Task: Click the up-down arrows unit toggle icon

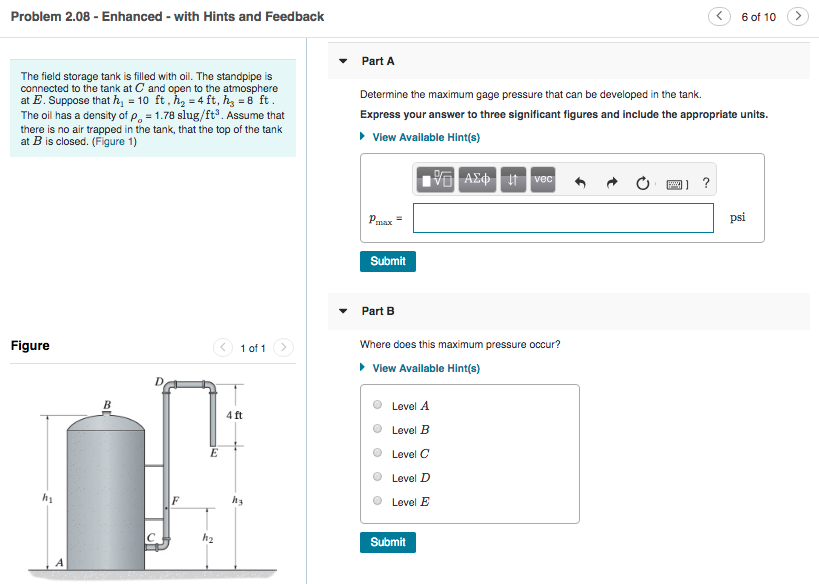Action: click(x=512, y=179)
